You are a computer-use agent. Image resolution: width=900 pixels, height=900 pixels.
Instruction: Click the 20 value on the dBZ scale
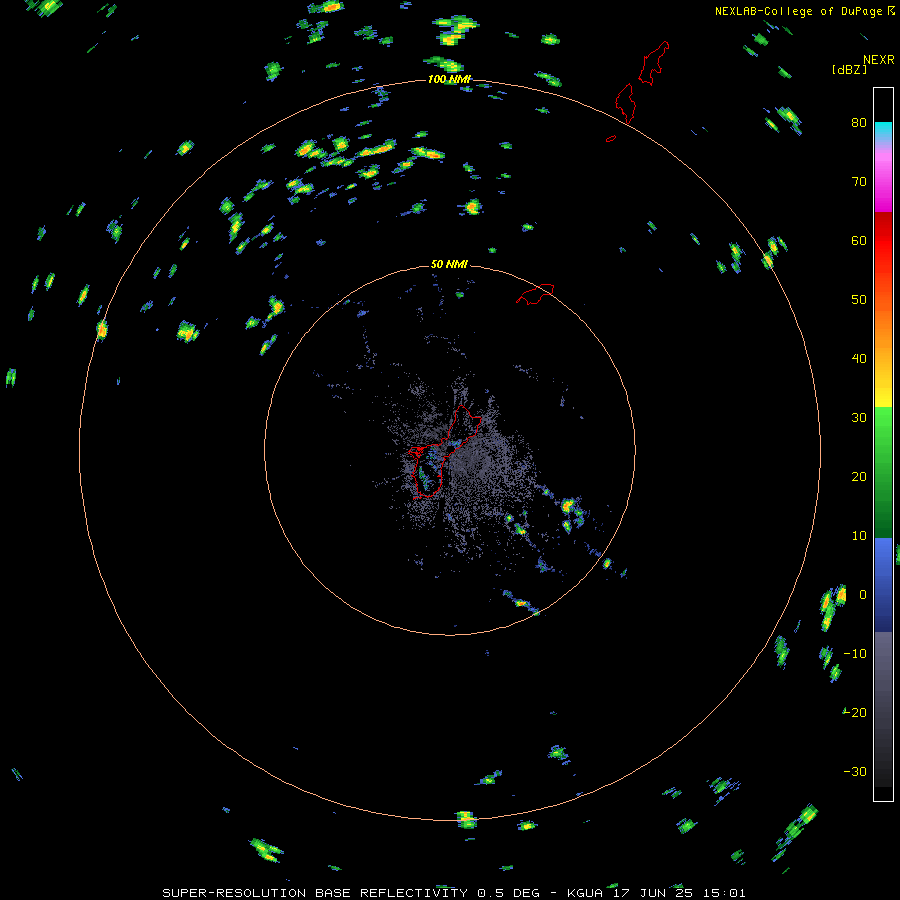point(859,477)
